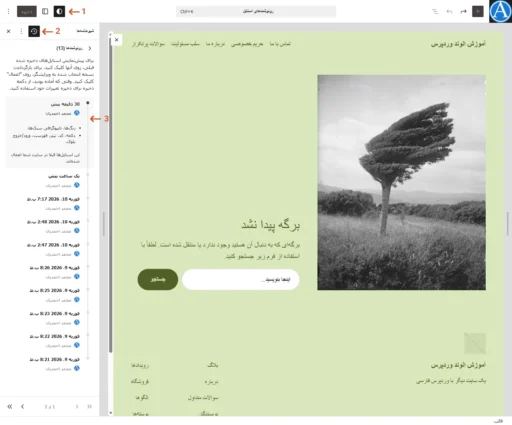
Task: Close the Styles side panel
Action: 9,31
